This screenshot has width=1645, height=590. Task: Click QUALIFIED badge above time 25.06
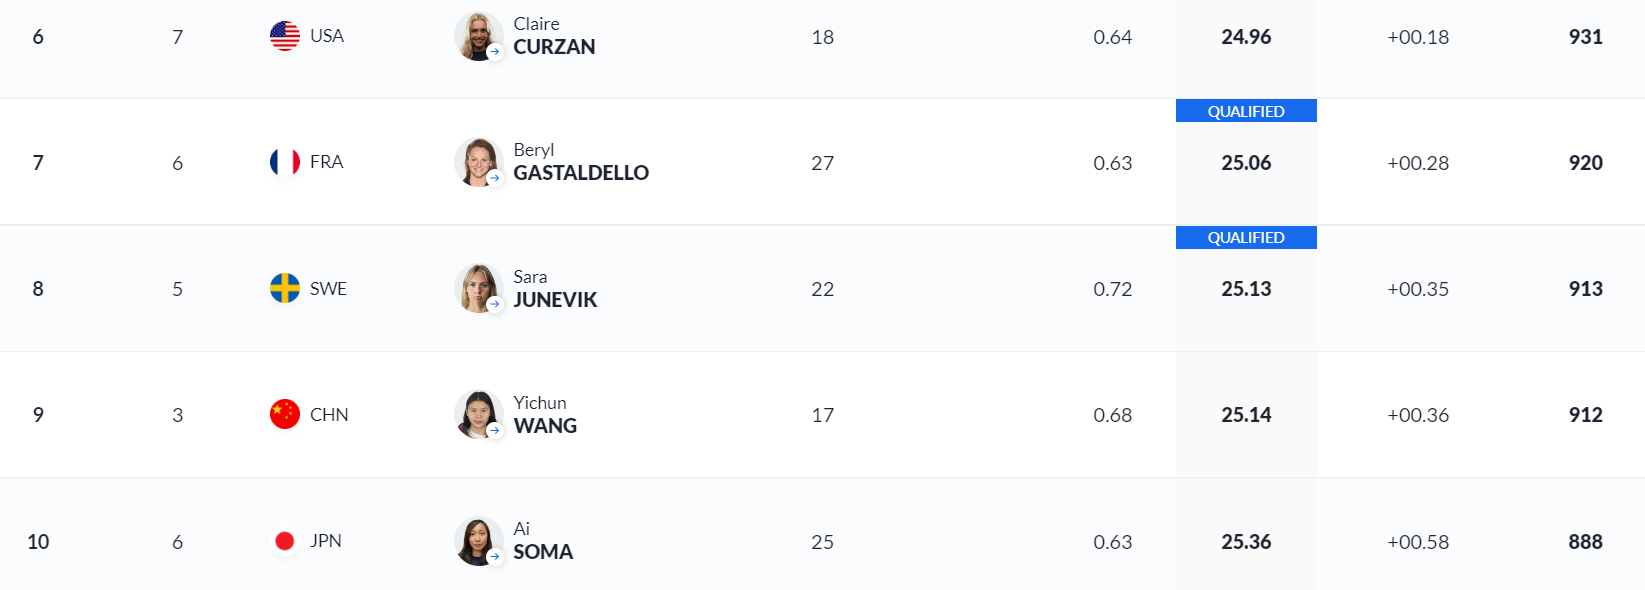coord(1246,111)
